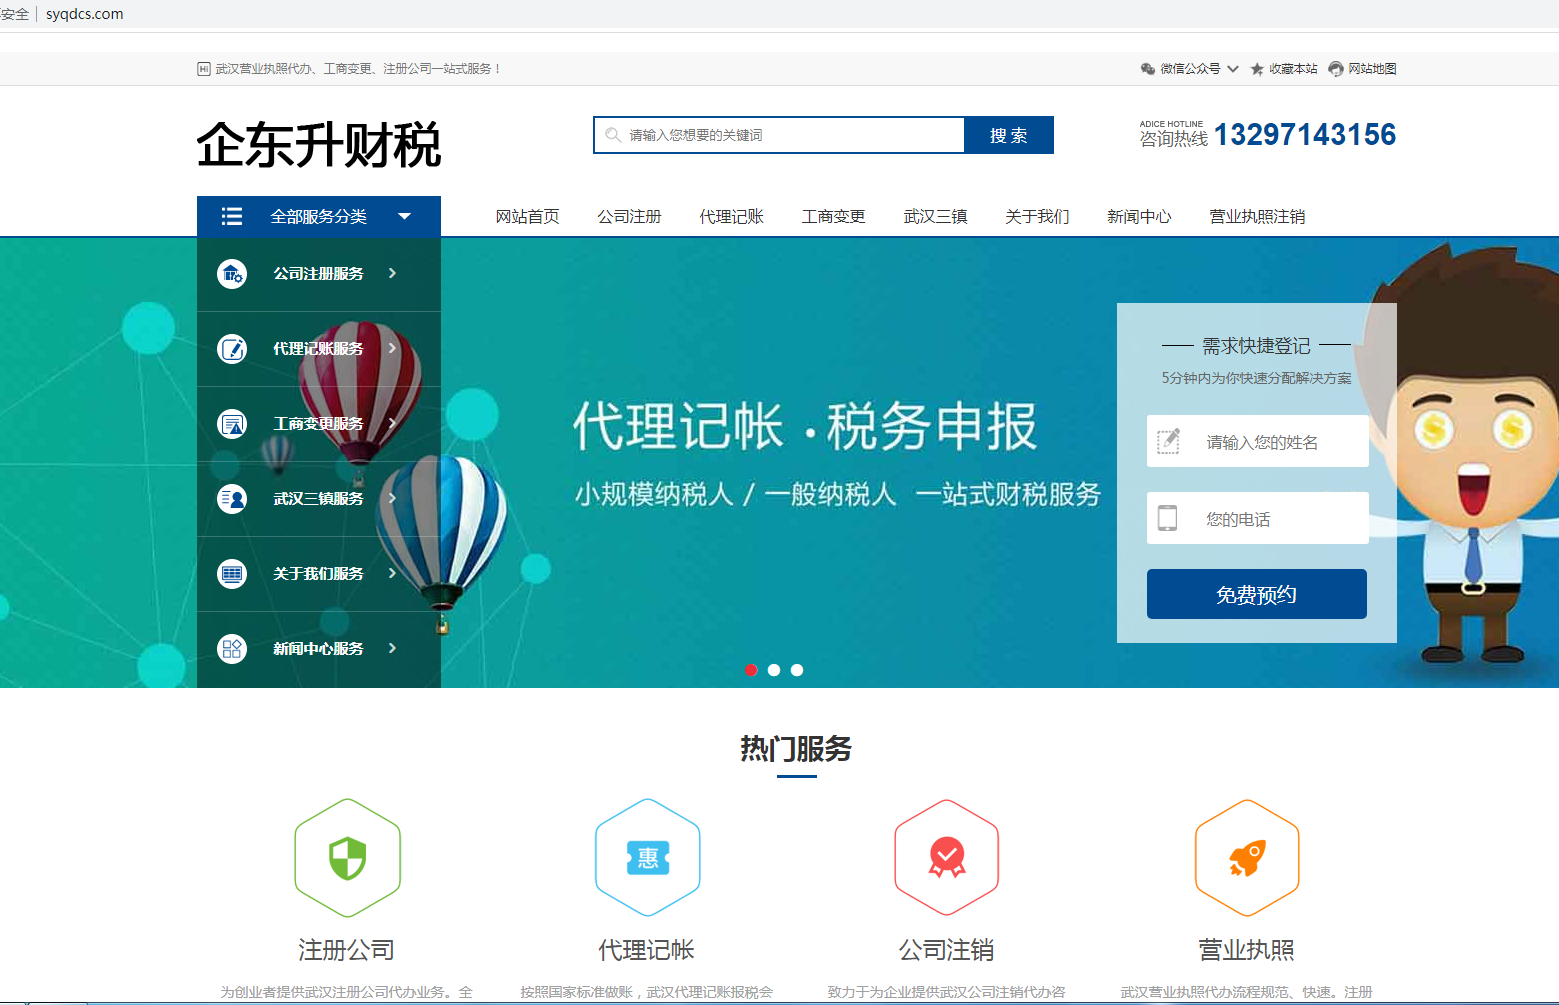The image size is (1559, 1005).
Task: Open the 全部服务分类 dropdown arrow
Action: [x=404, y=216]
